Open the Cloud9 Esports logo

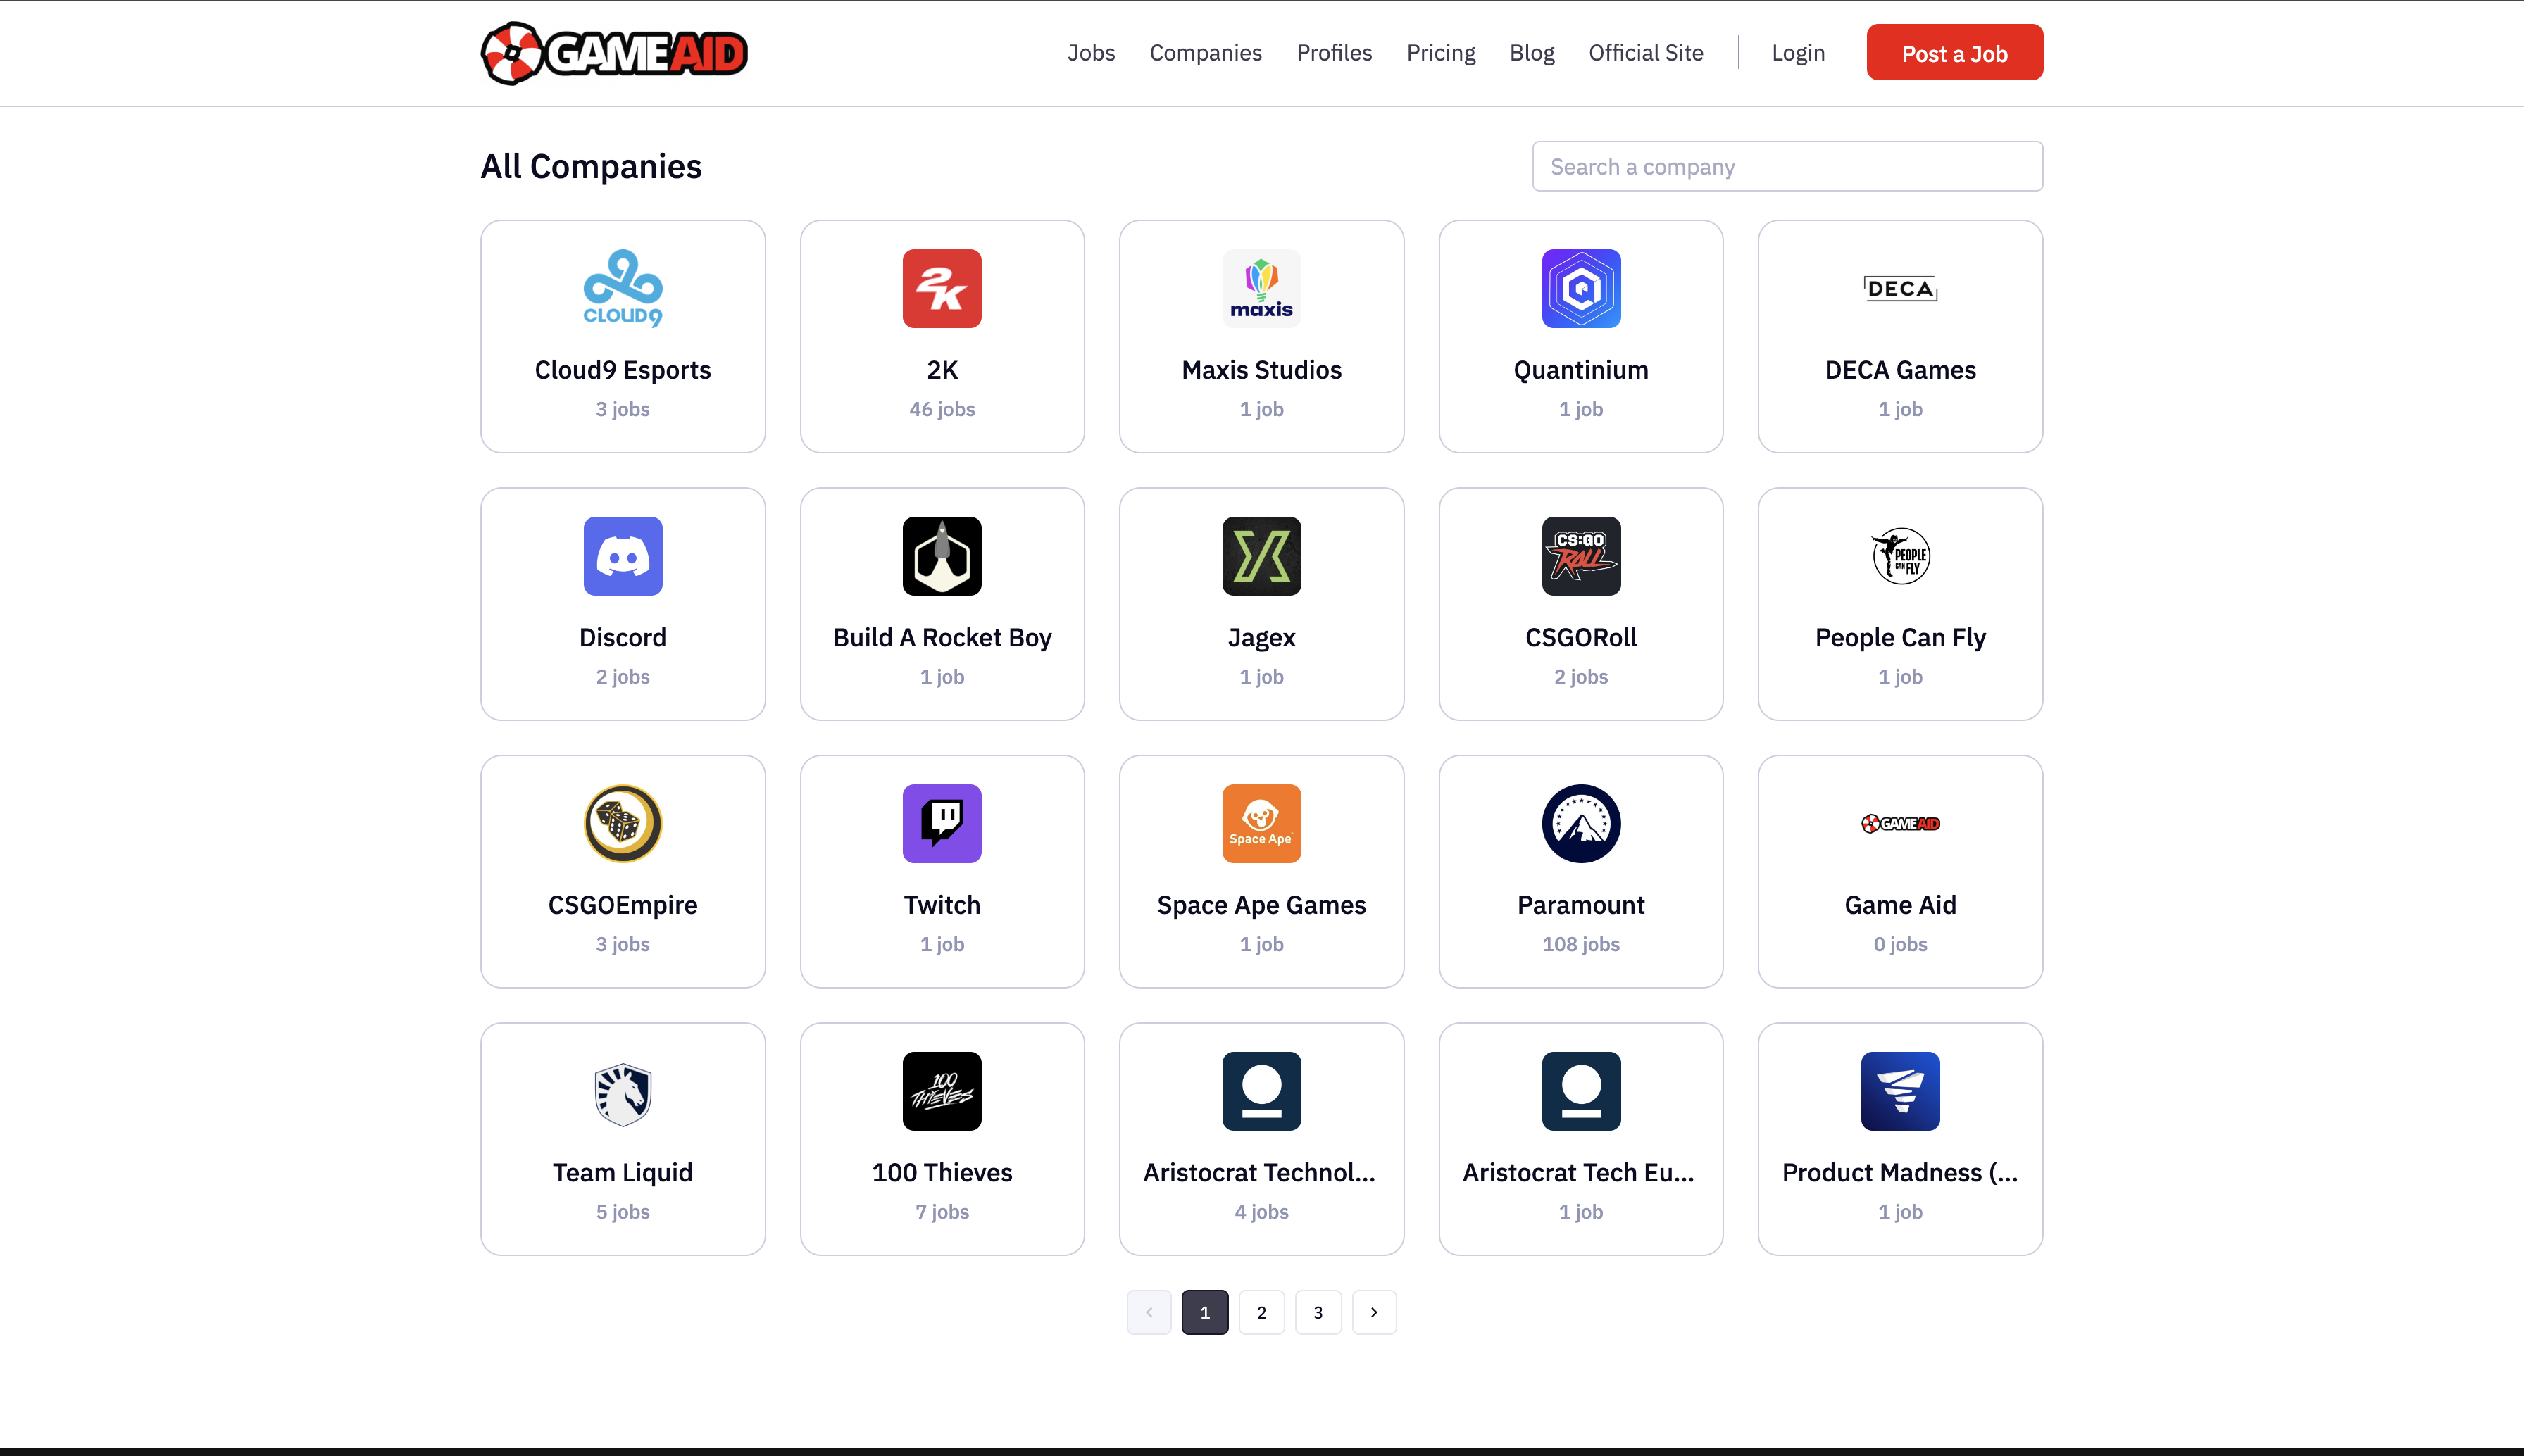(622, 288)
